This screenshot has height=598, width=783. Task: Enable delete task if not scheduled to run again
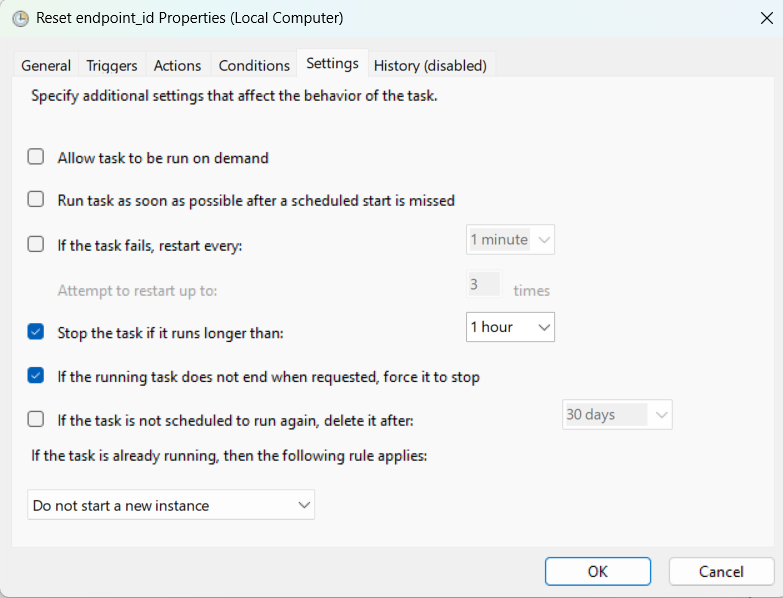[36, 419]
